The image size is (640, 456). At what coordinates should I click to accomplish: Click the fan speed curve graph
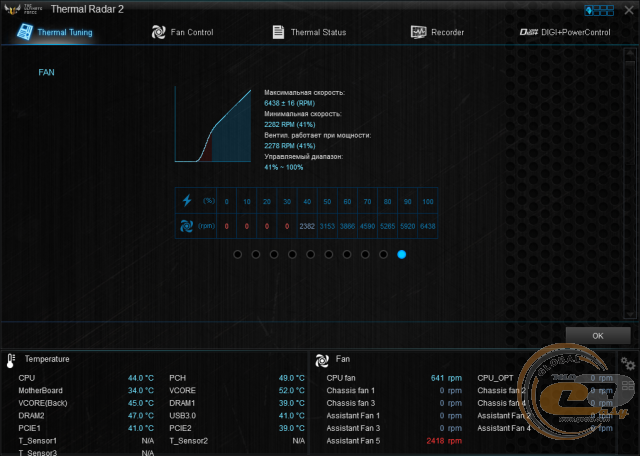coord(213,125)
